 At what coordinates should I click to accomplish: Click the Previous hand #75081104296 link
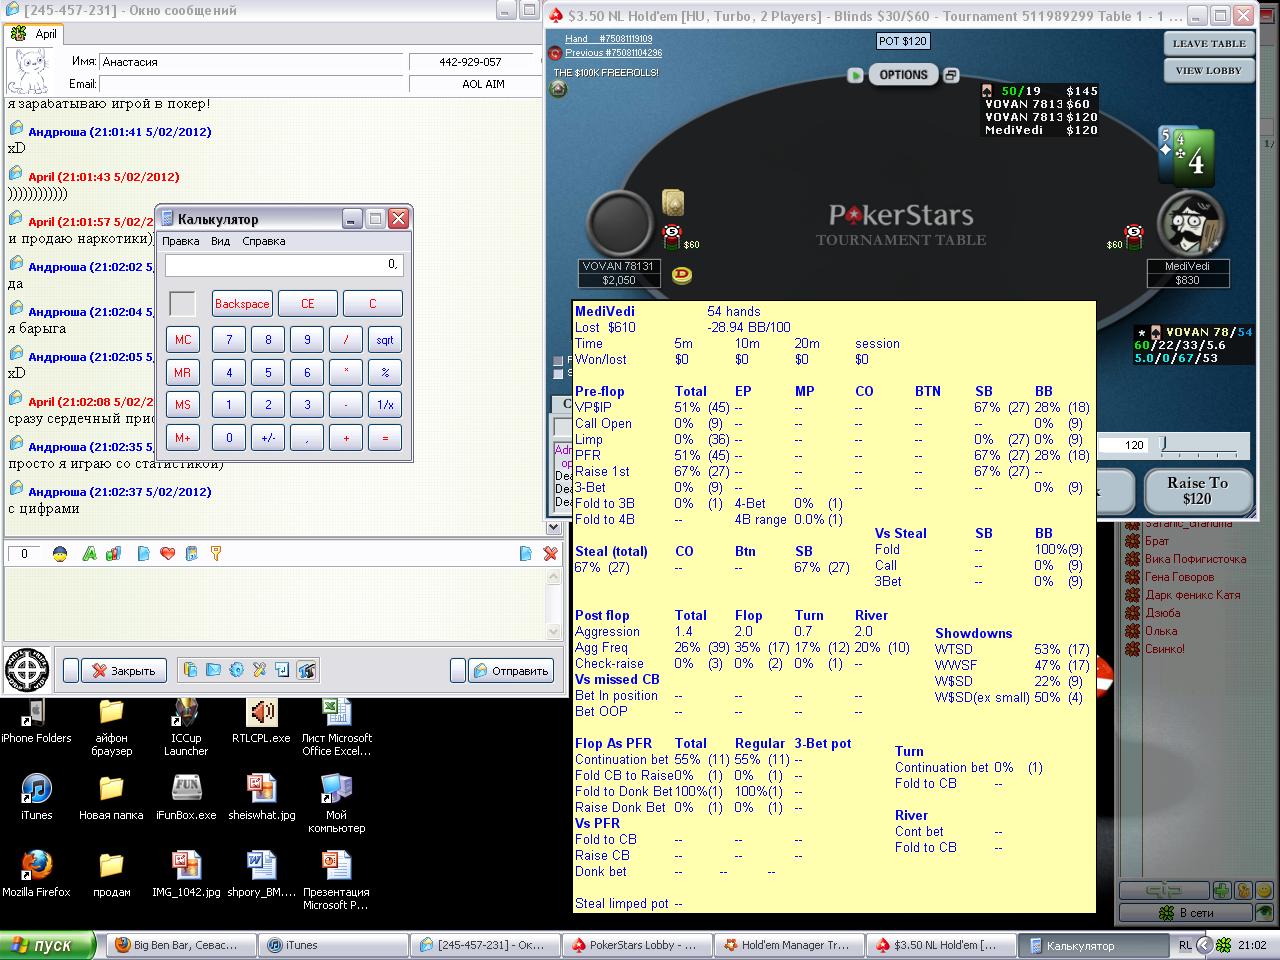[x=614, y=53]
